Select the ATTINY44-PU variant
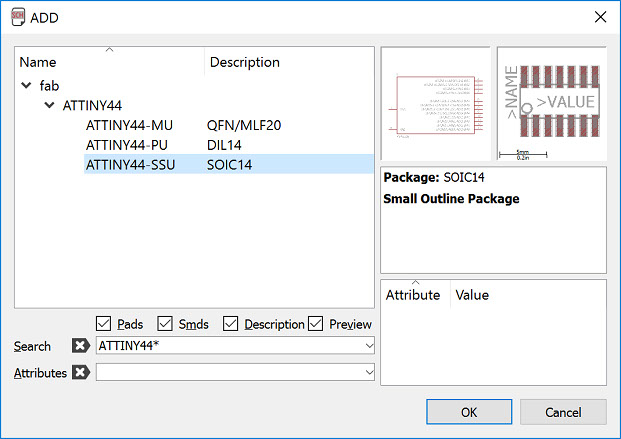 click(127, 145)
